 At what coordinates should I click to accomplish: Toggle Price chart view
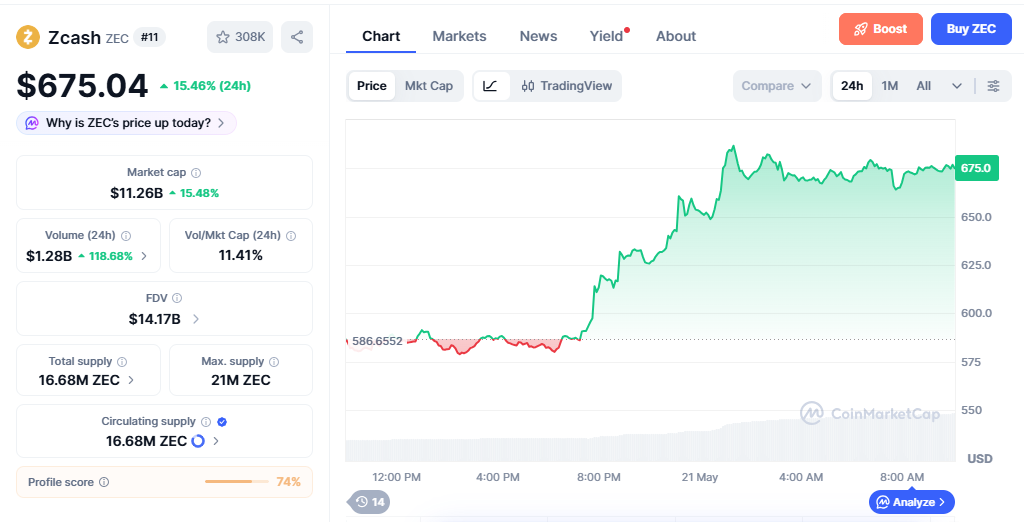click(372, 86)
